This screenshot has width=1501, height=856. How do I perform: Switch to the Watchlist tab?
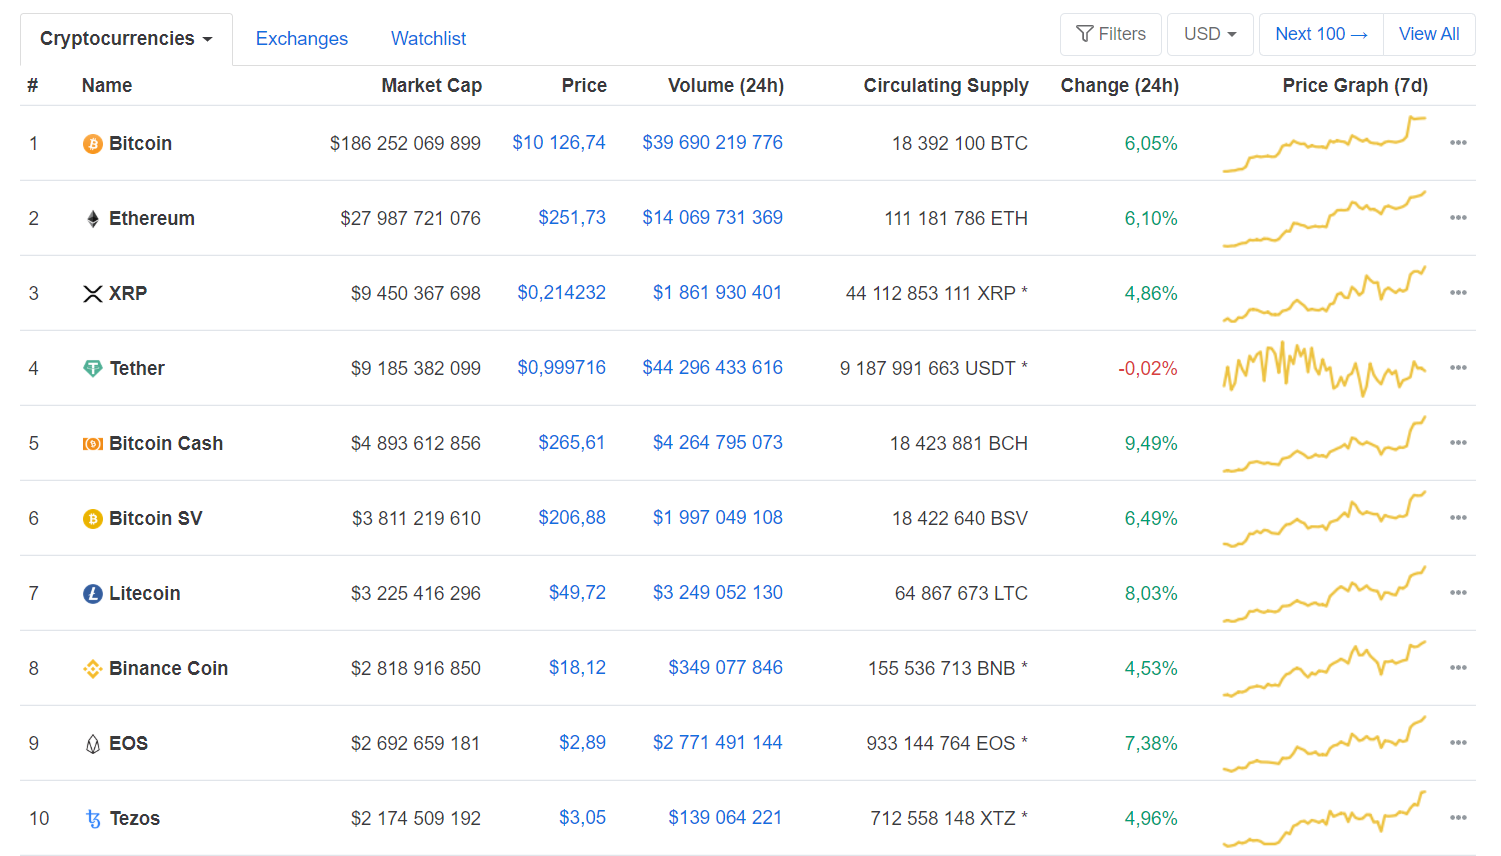[x=428, y=39]
